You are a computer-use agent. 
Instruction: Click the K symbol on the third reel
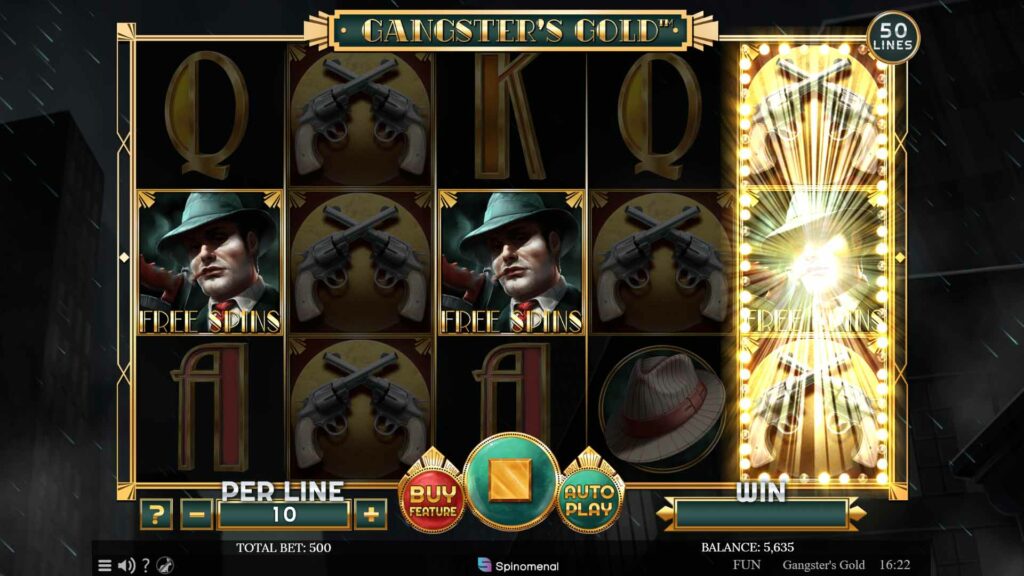click(x=511, y=116)
